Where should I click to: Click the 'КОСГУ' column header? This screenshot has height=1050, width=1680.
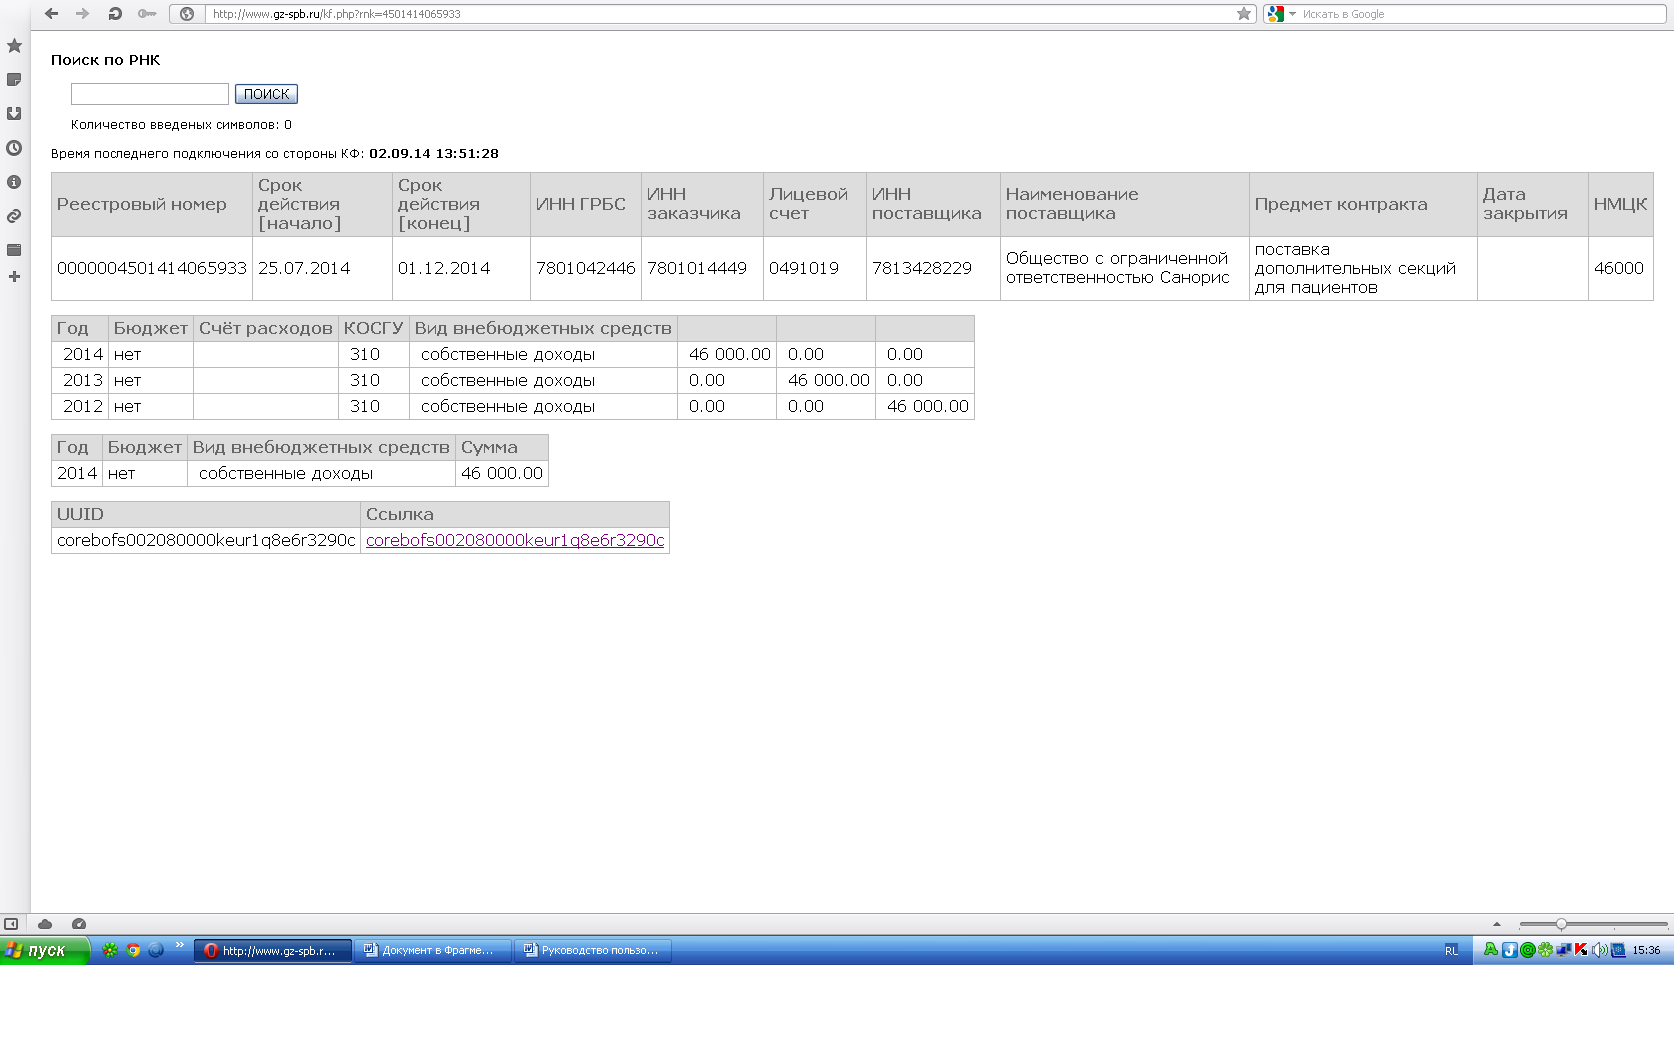[x=374, y=328]
